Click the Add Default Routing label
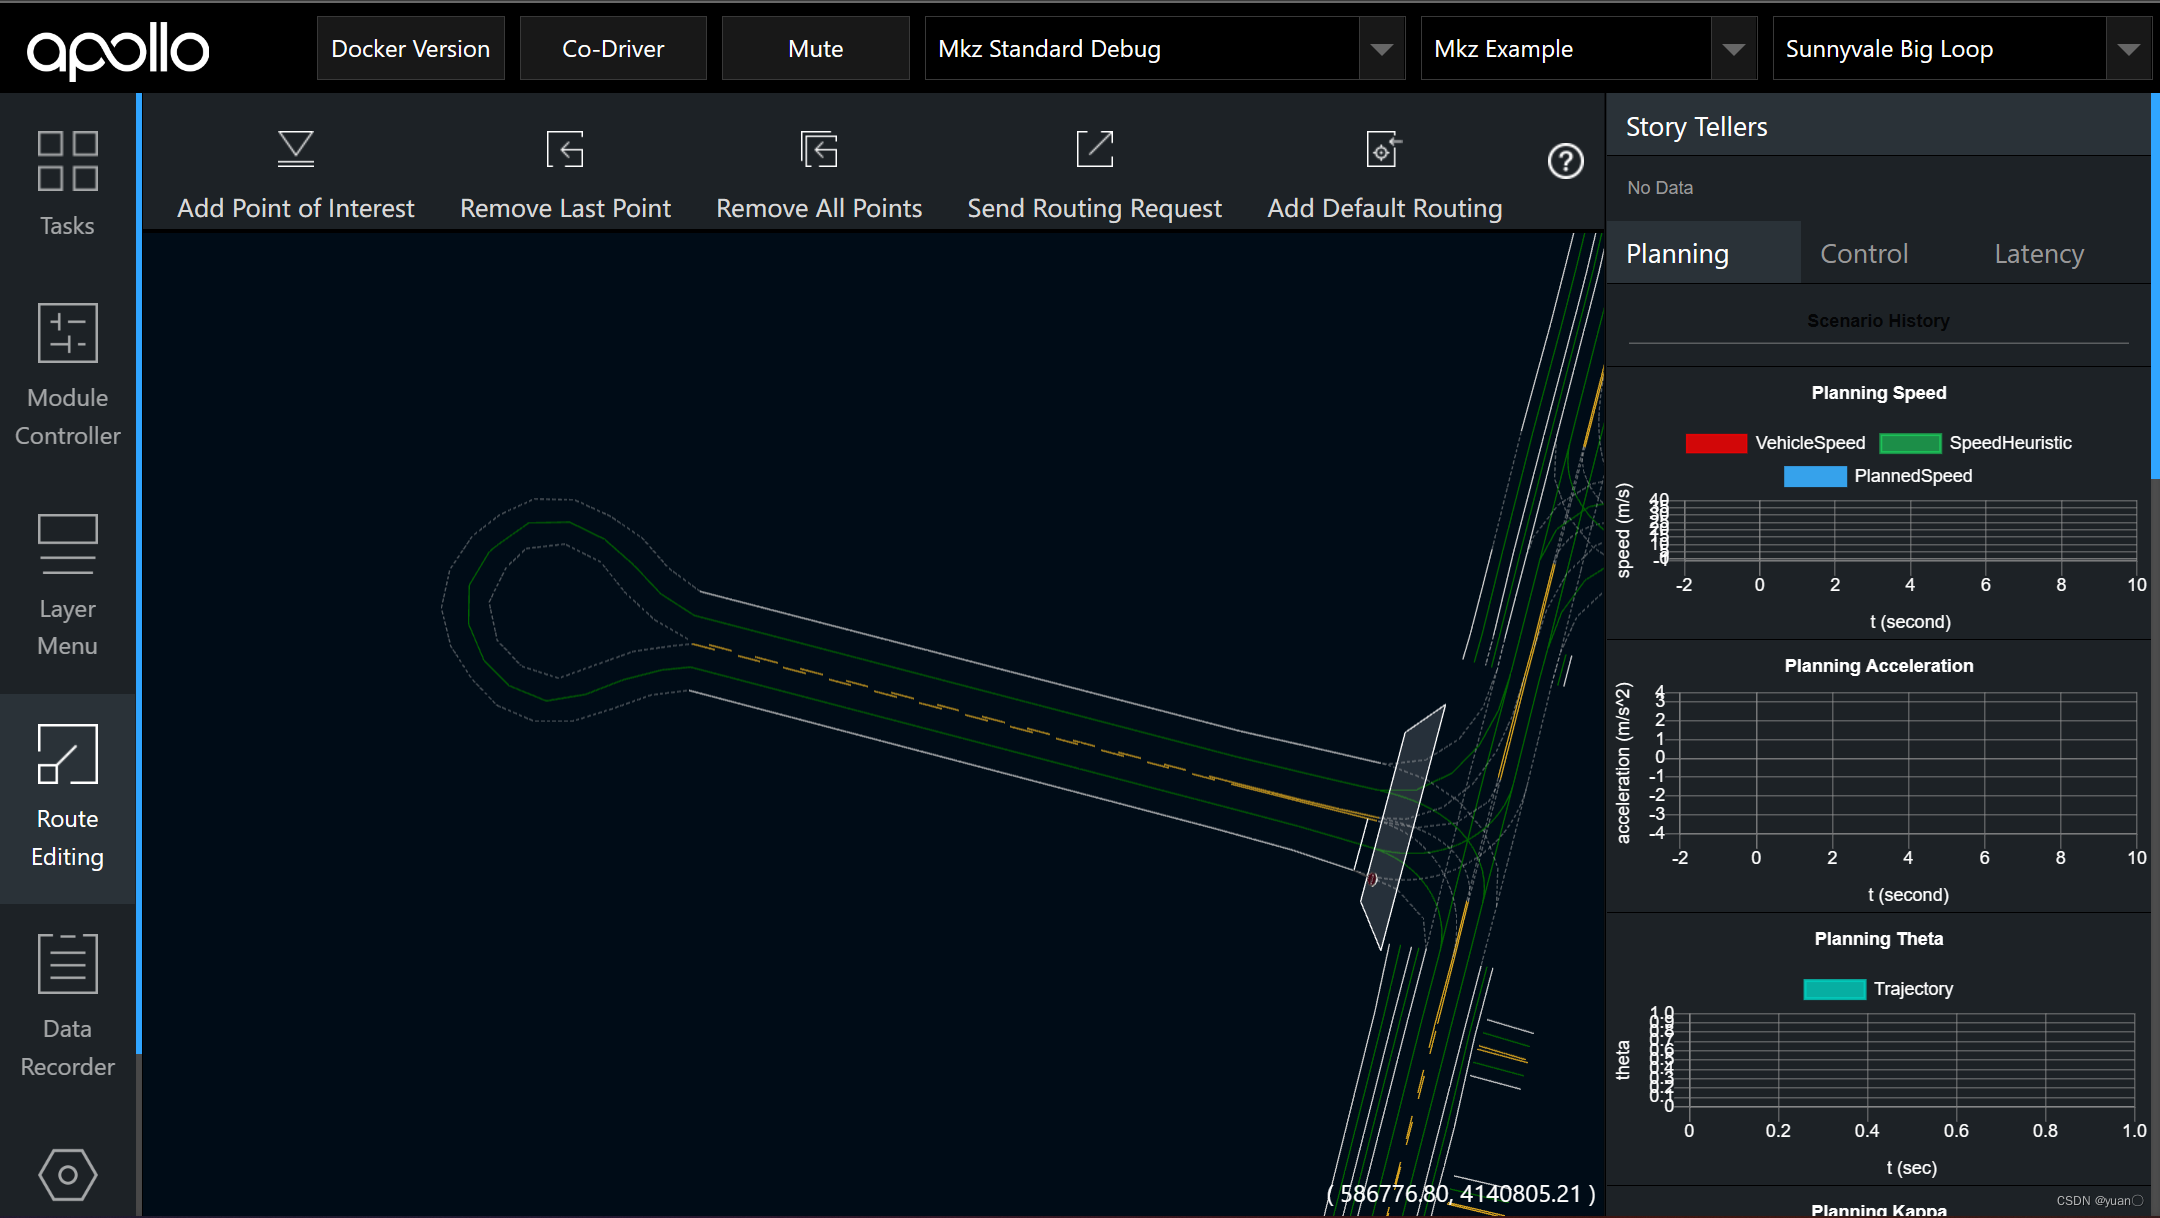 [1384, 208]
